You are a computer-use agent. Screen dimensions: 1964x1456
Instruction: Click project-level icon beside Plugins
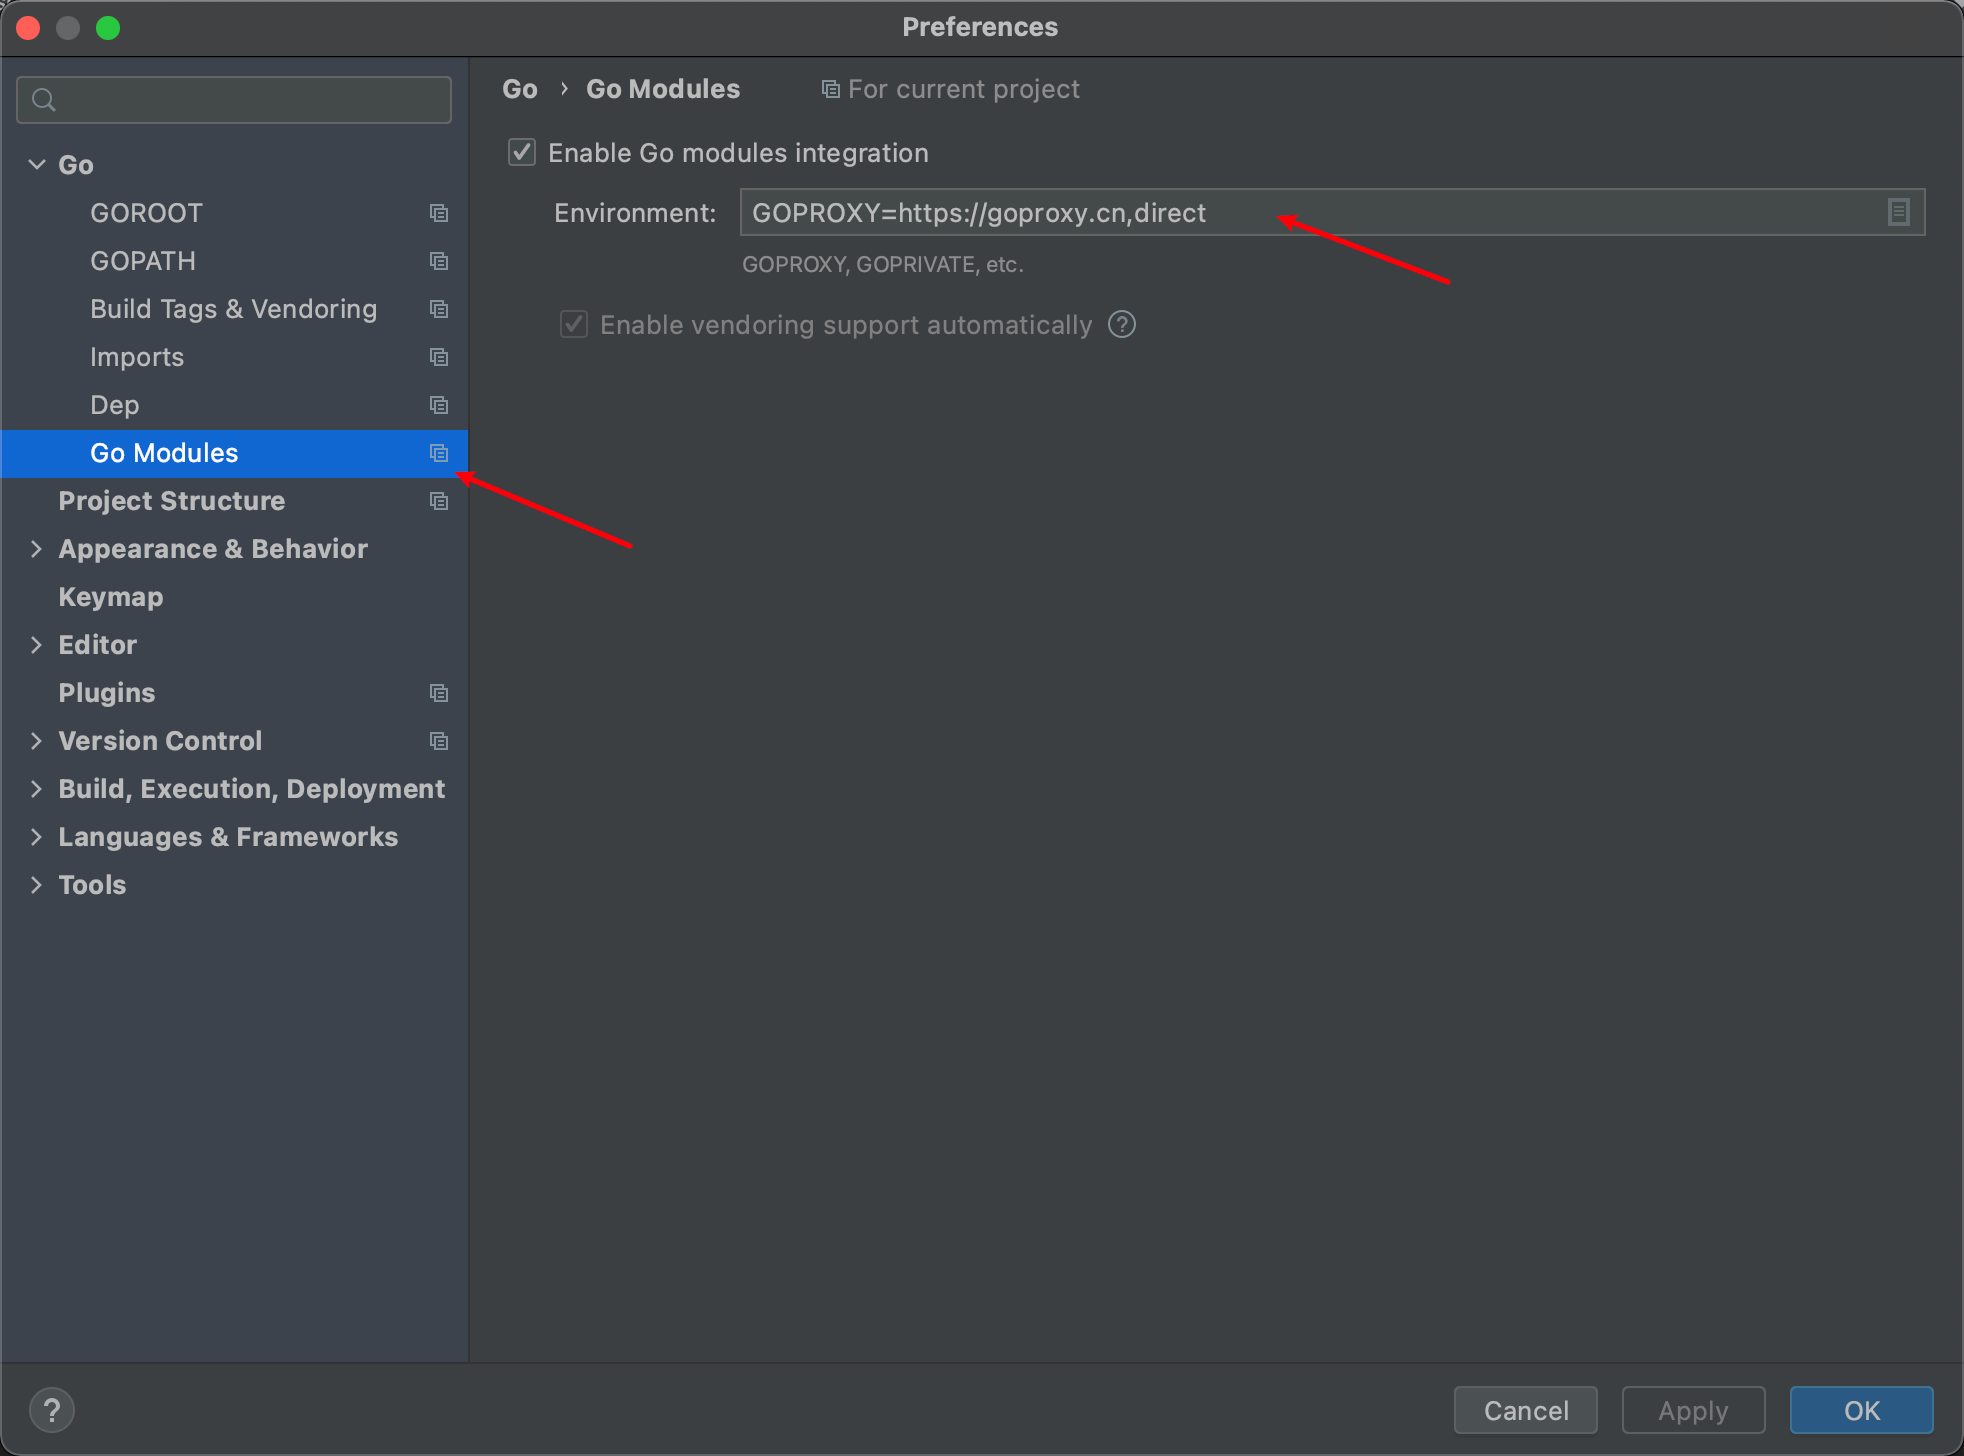tap(438, 693)
